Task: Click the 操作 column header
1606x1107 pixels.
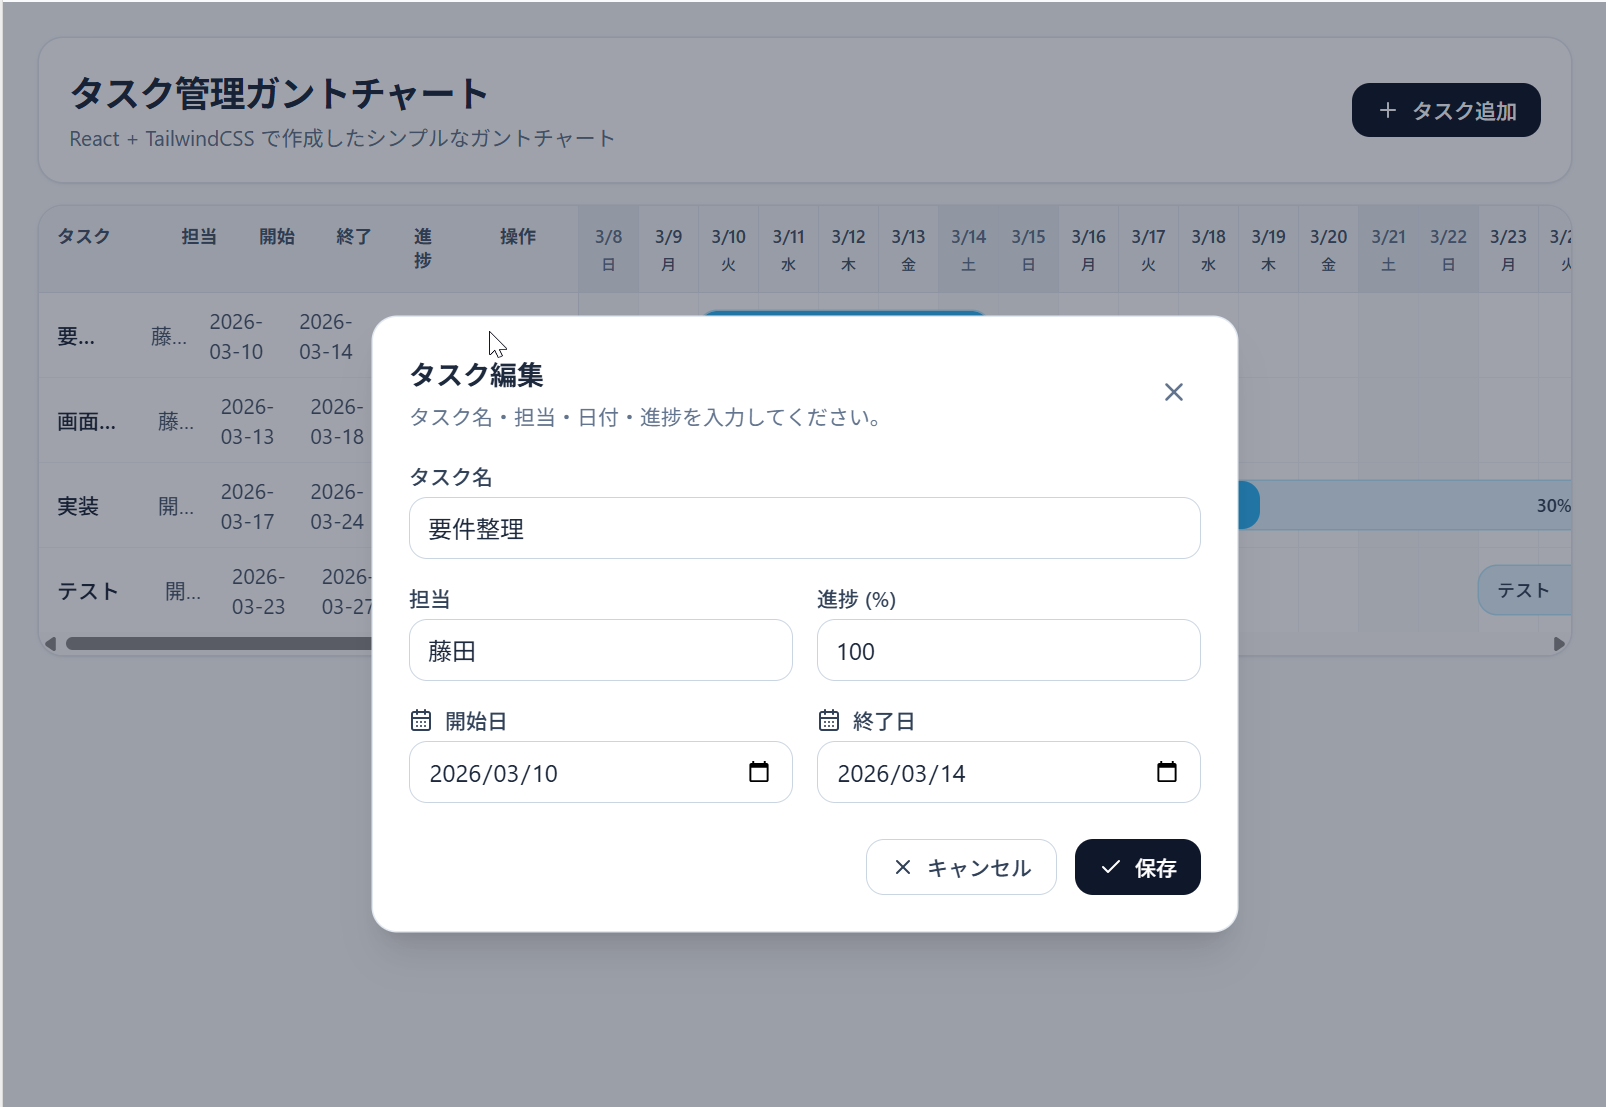Action: pyautogui.click(x=518, y=236)
